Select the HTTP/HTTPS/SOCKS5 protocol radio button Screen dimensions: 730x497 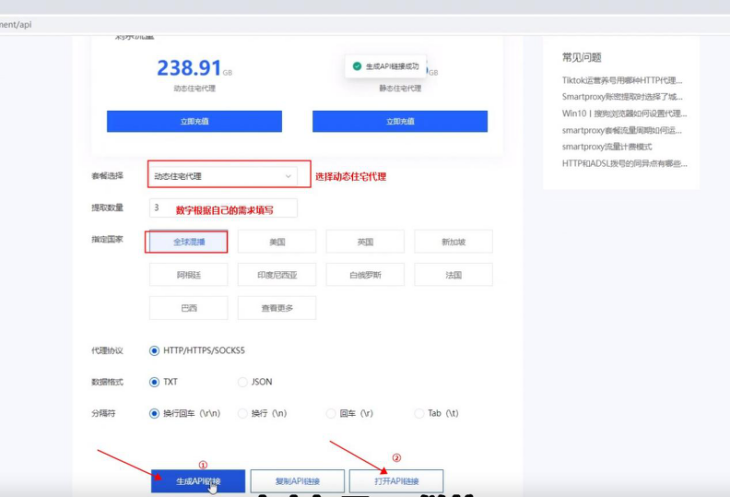tap(154, 351)
